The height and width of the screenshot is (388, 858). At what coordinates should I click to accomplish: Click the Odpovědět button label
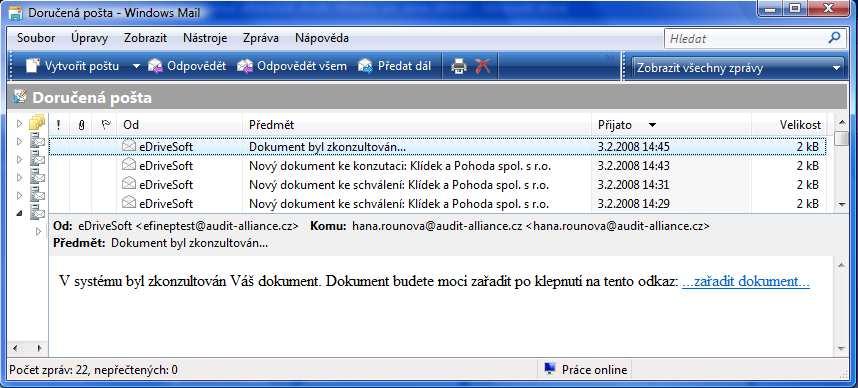point(196,66)
